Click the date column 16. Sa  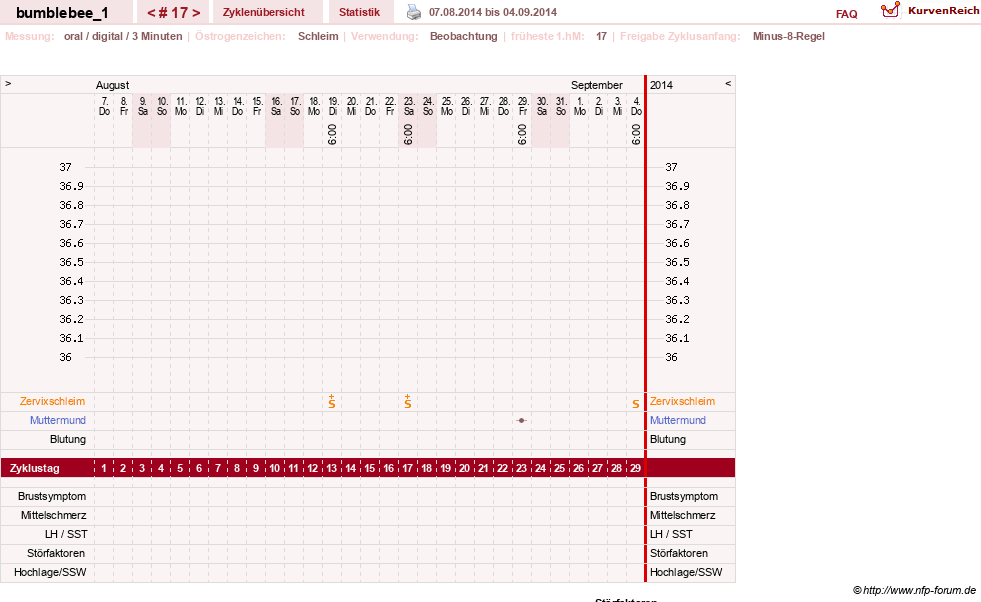276,106
